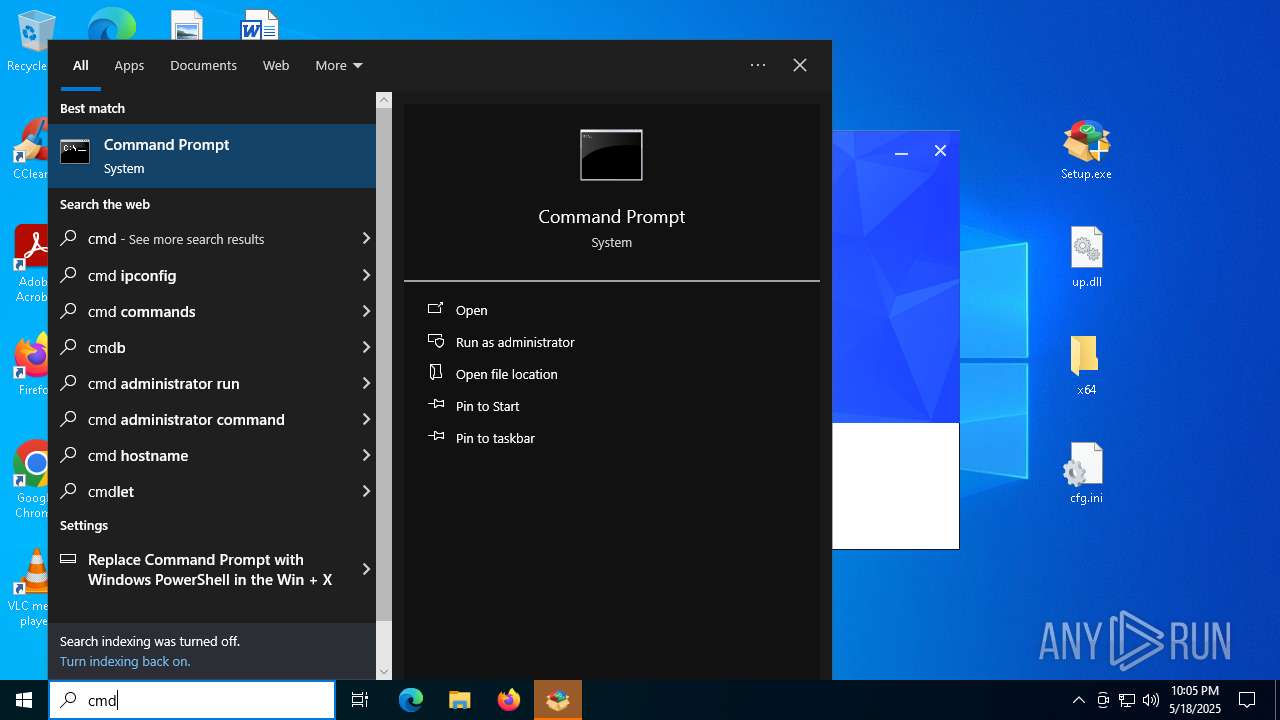Open Replace Command Prompt with PowerShell setting
Viewport: 1280px width, 720px height.
pos(212,569)
